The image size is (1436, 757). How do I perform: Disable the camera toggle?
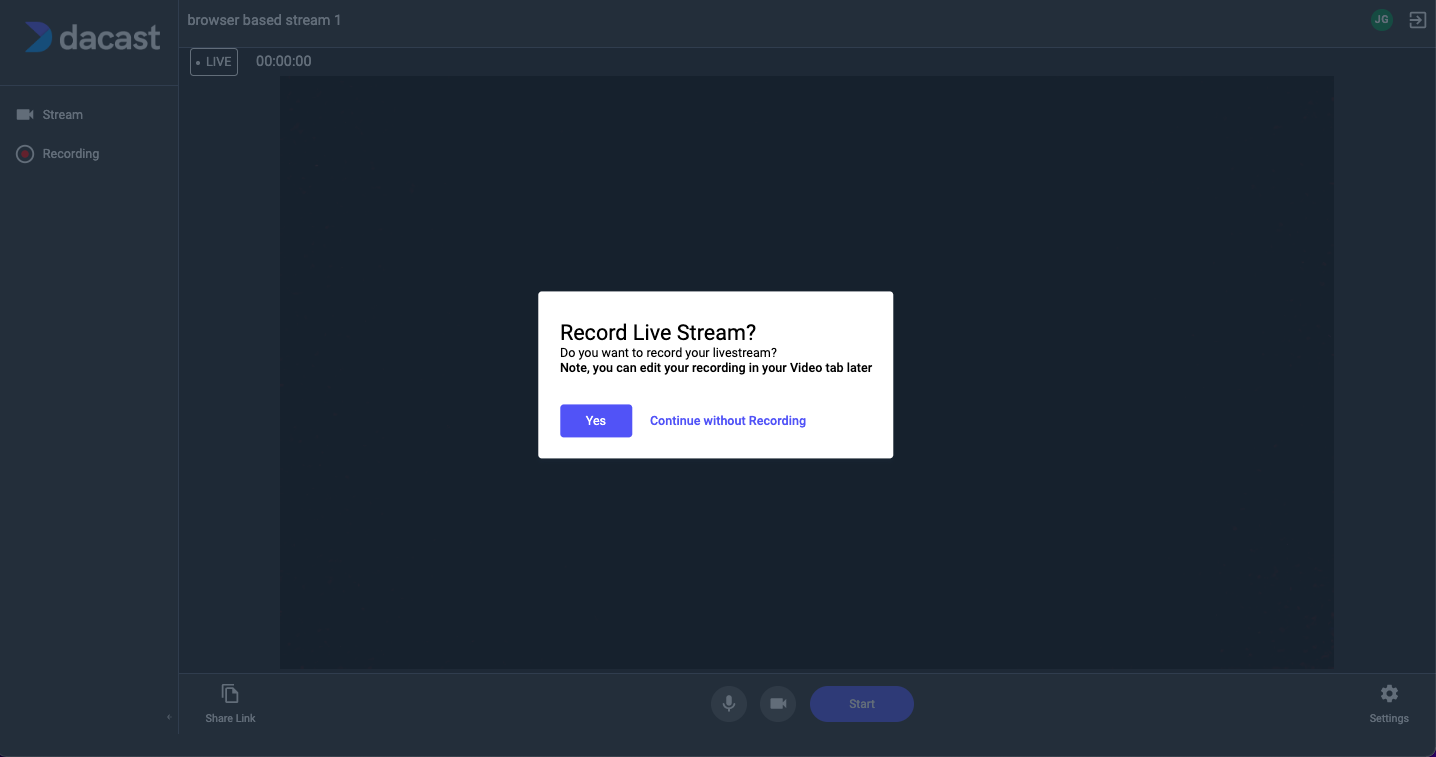(778, 703)
